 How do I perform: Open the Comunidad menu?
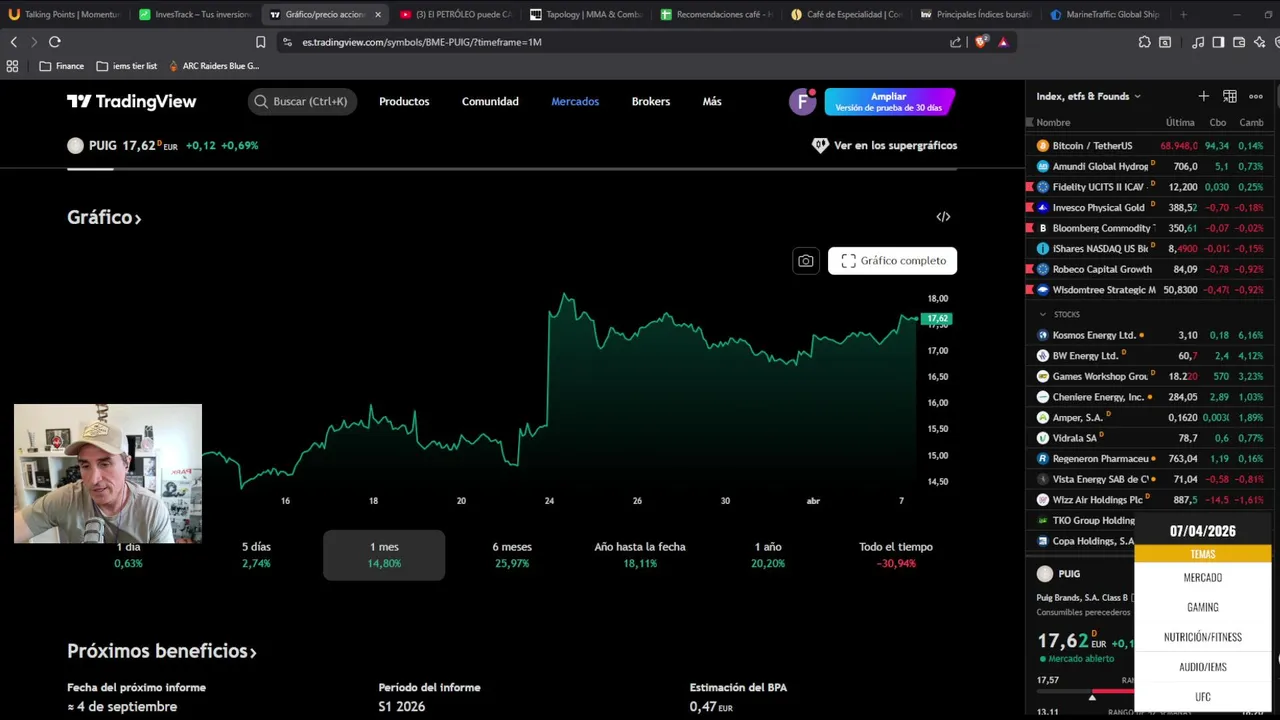tap(490, 101)
